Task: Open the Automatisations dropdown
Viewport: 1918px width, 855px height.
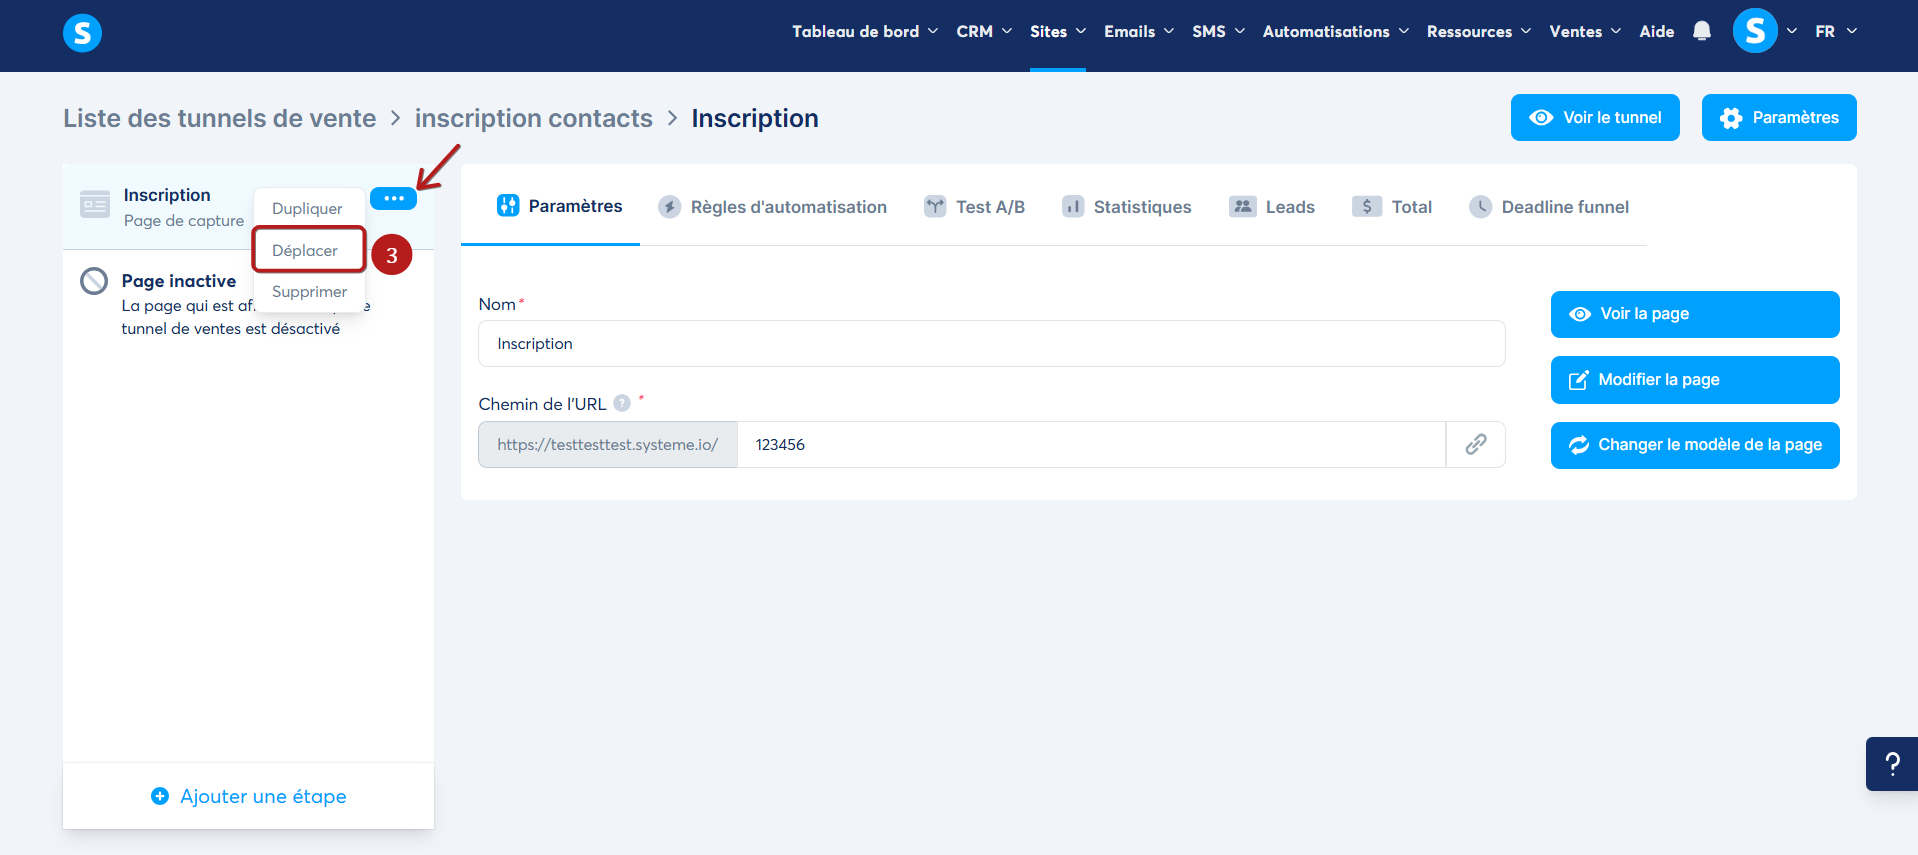Action: tap(1336, 31)
